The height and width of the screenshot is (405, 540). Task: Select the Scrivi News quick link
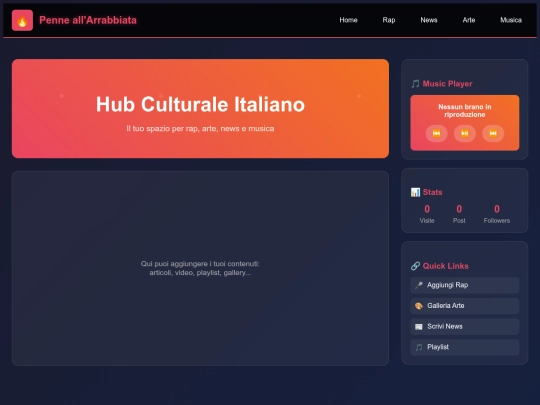(x=465, y=326)
